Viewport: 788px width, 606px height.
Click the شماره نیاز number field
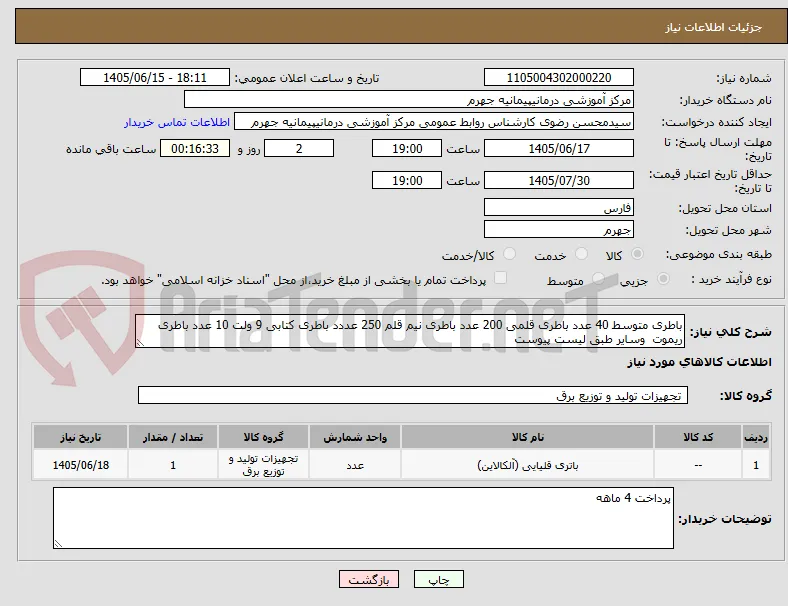coord(559,77)
